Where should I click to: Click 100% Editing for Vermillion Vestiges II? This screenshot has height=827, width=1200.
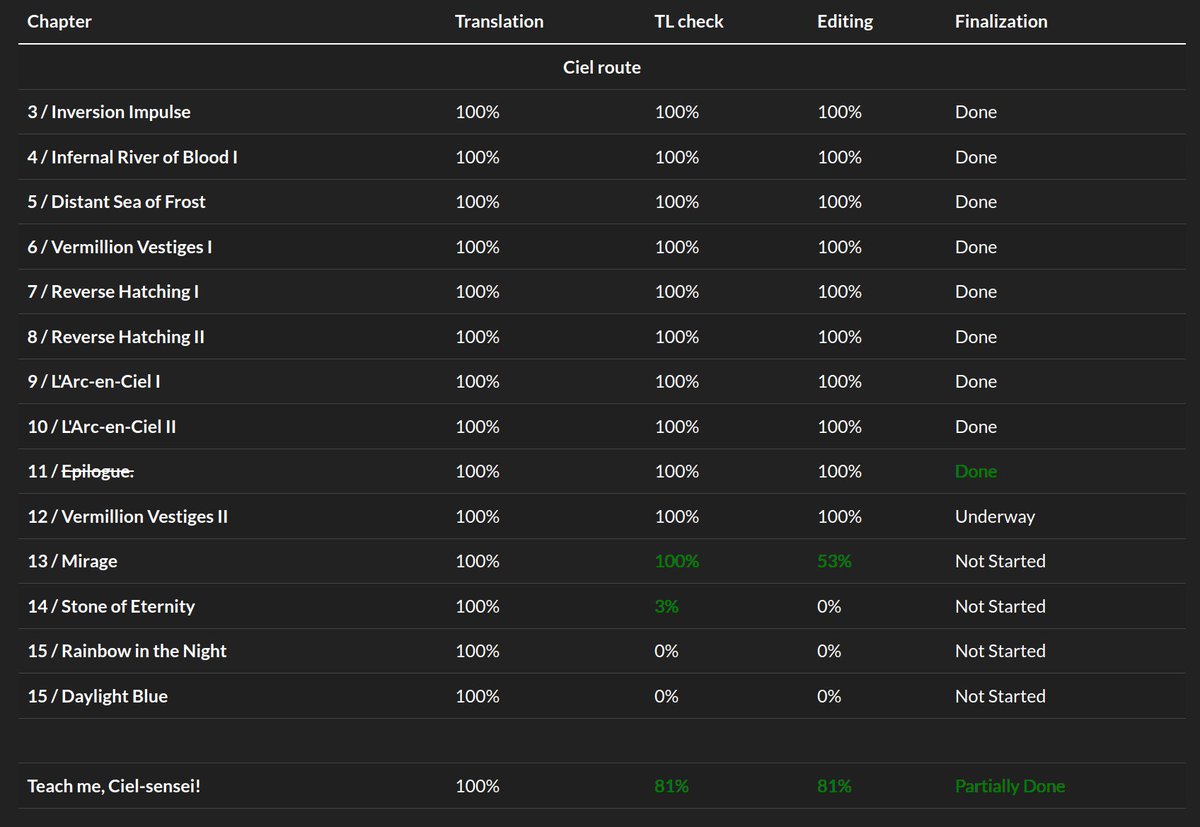click(x=840, y=517)
